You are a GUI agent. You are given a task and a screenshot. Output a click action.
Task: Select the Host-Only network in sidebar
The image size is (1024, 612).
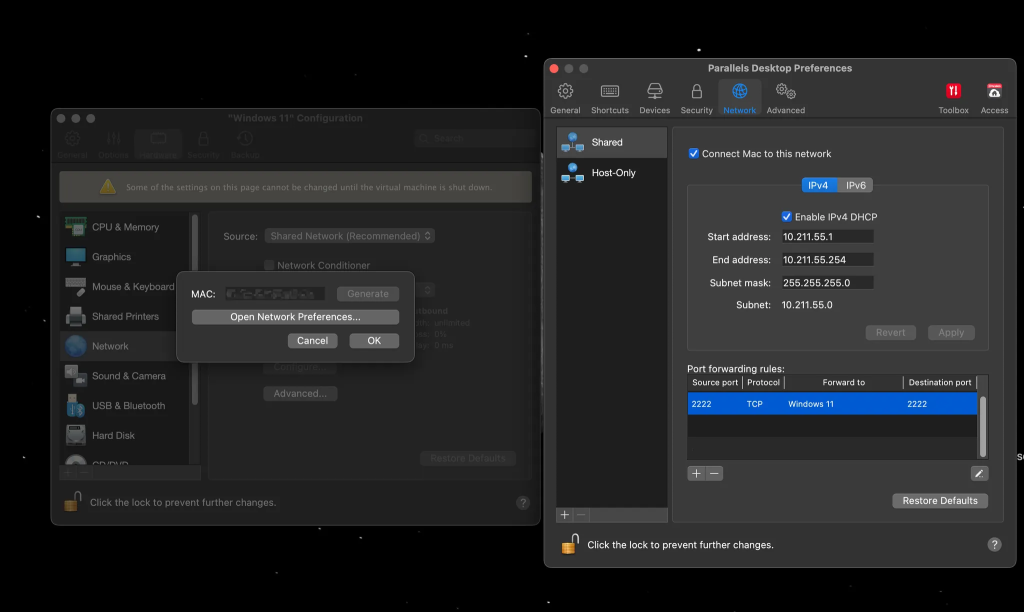pos(612,173)
